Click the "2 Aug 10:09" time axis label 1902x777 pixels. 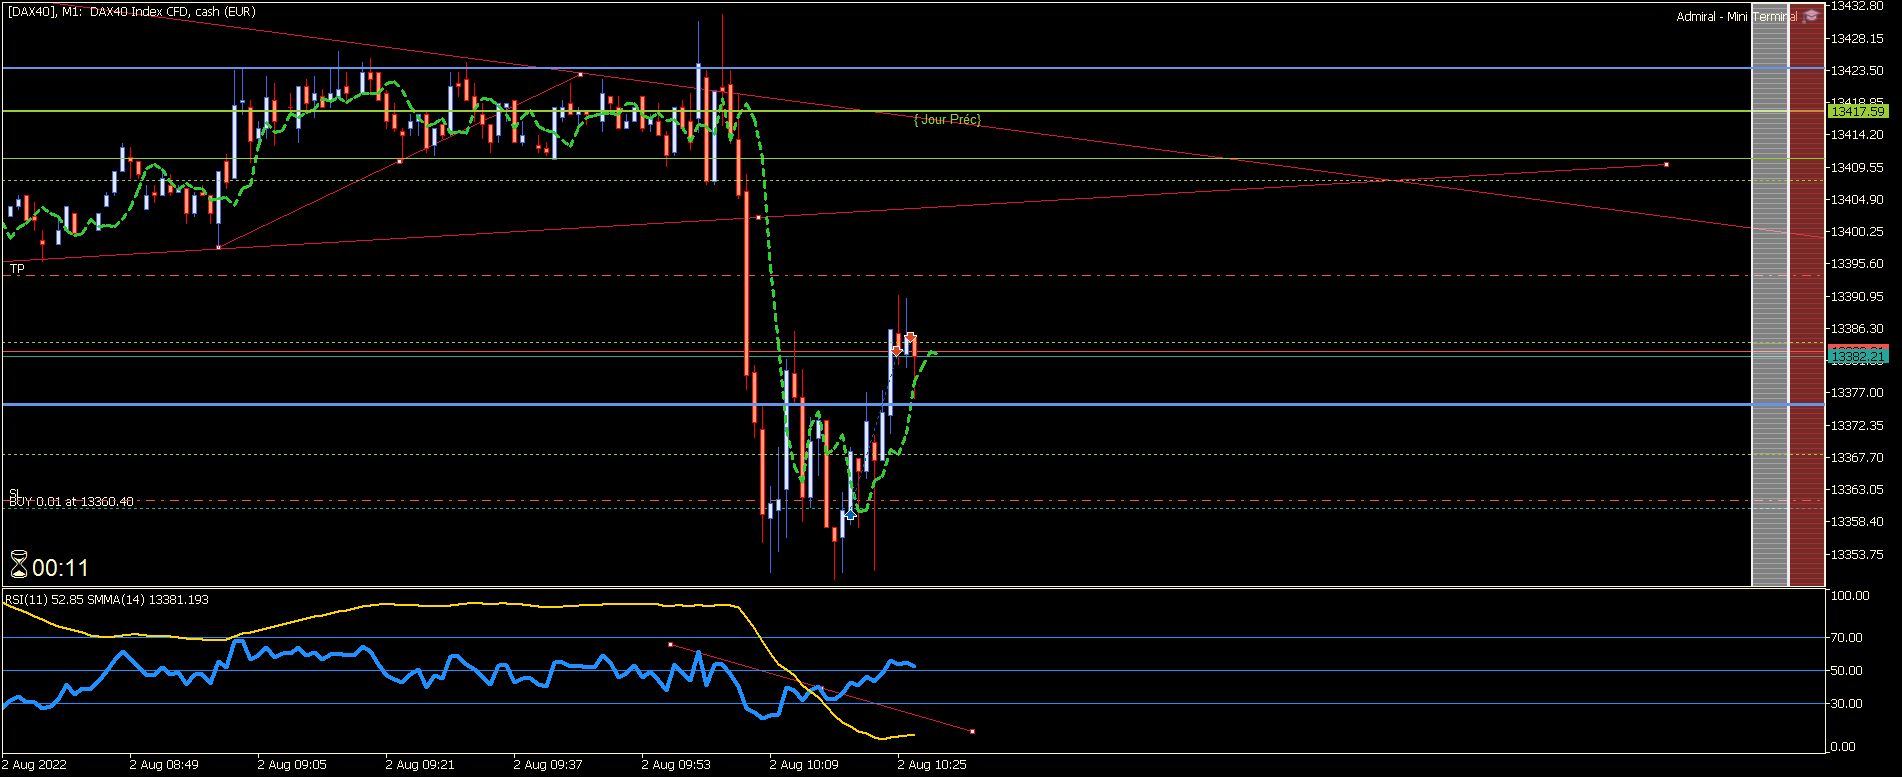(x=804, y=765)
